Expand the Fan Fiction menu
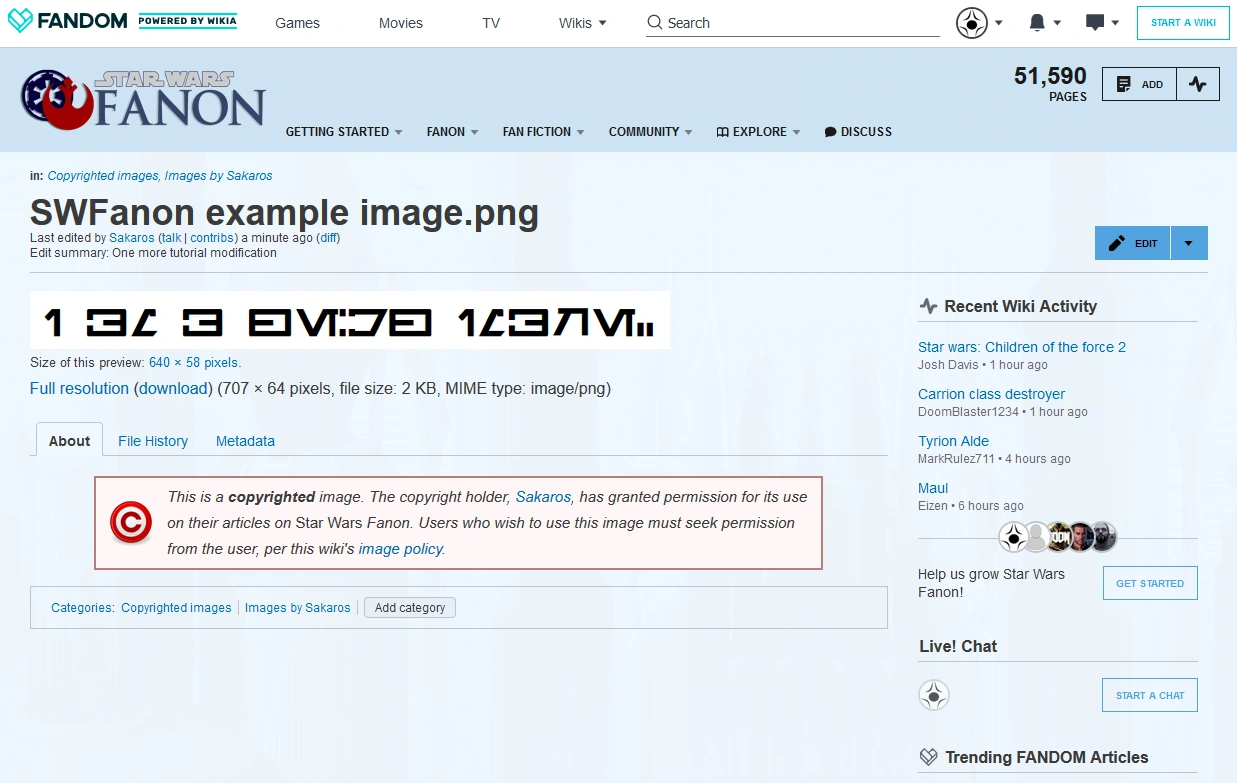This screenshot has width=1237, height=783. [543, 132]
